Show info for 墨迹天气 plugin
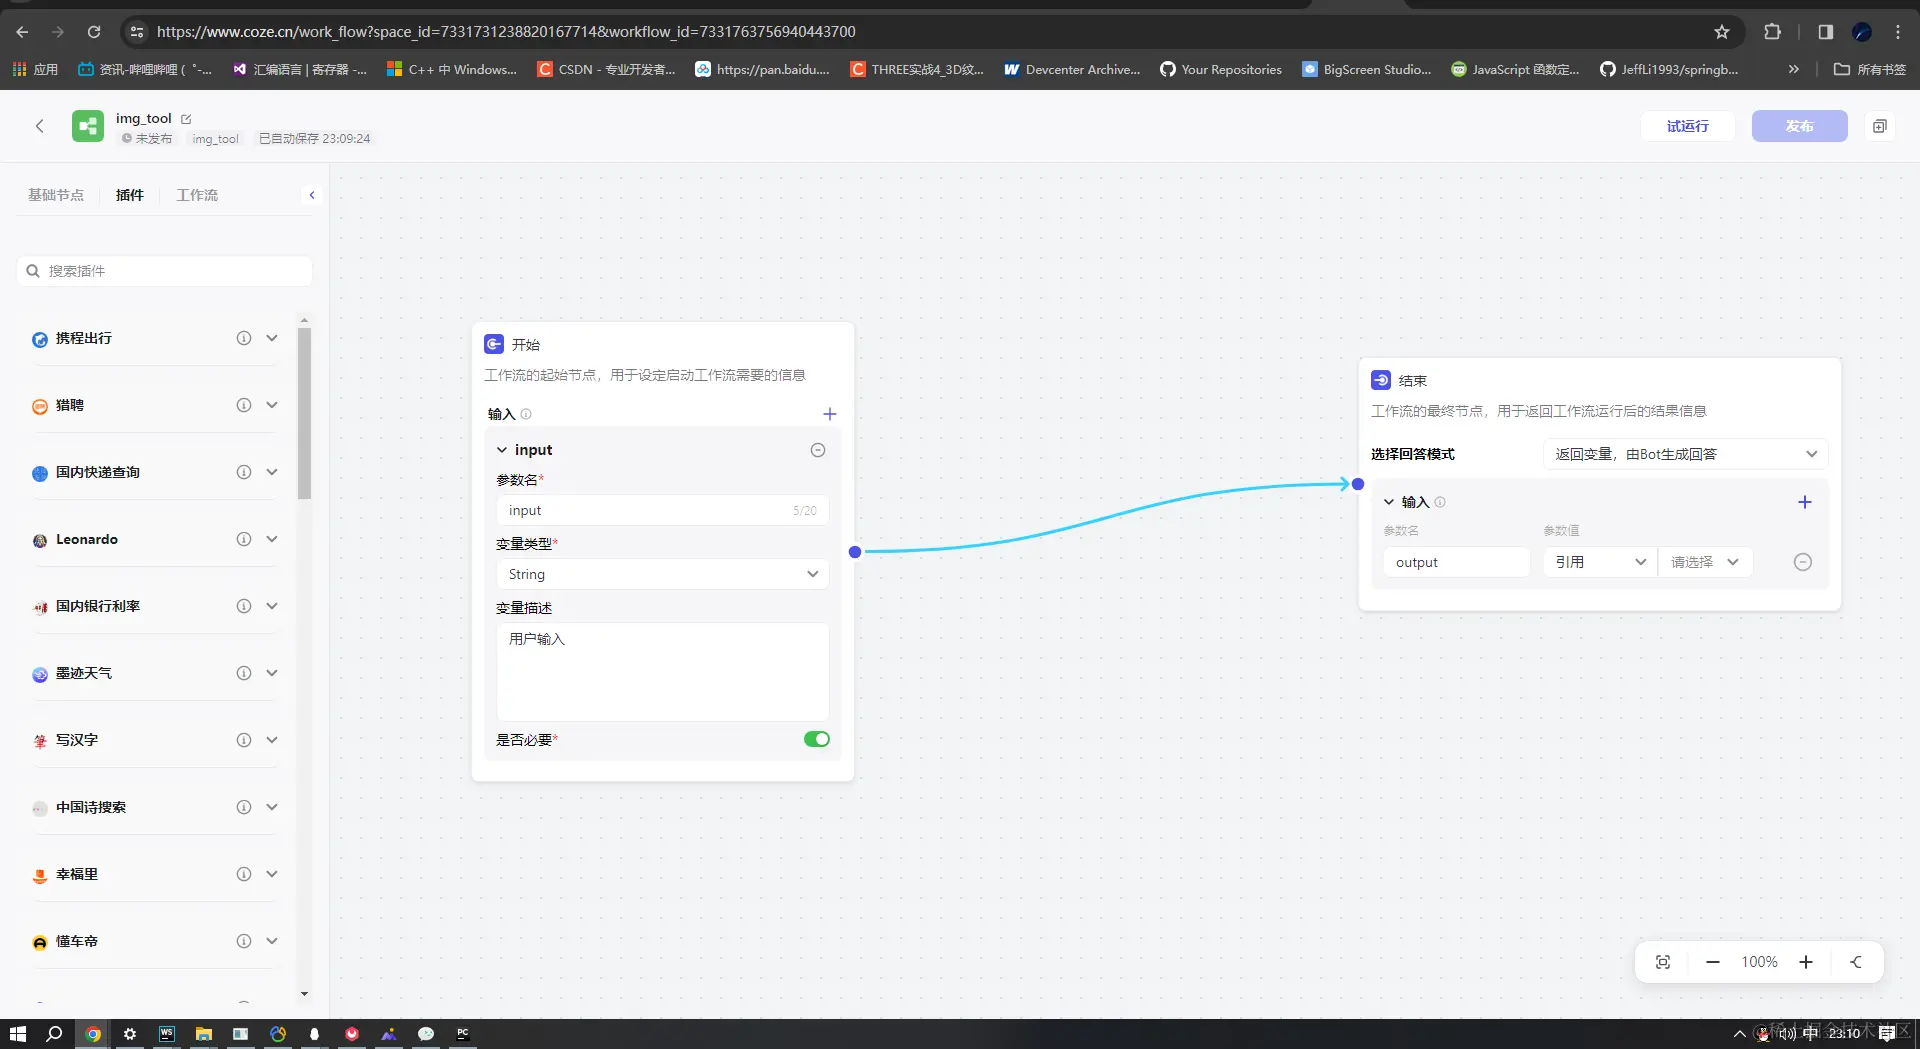This screenshot has height=1049, width=1920. click(243, 673)
